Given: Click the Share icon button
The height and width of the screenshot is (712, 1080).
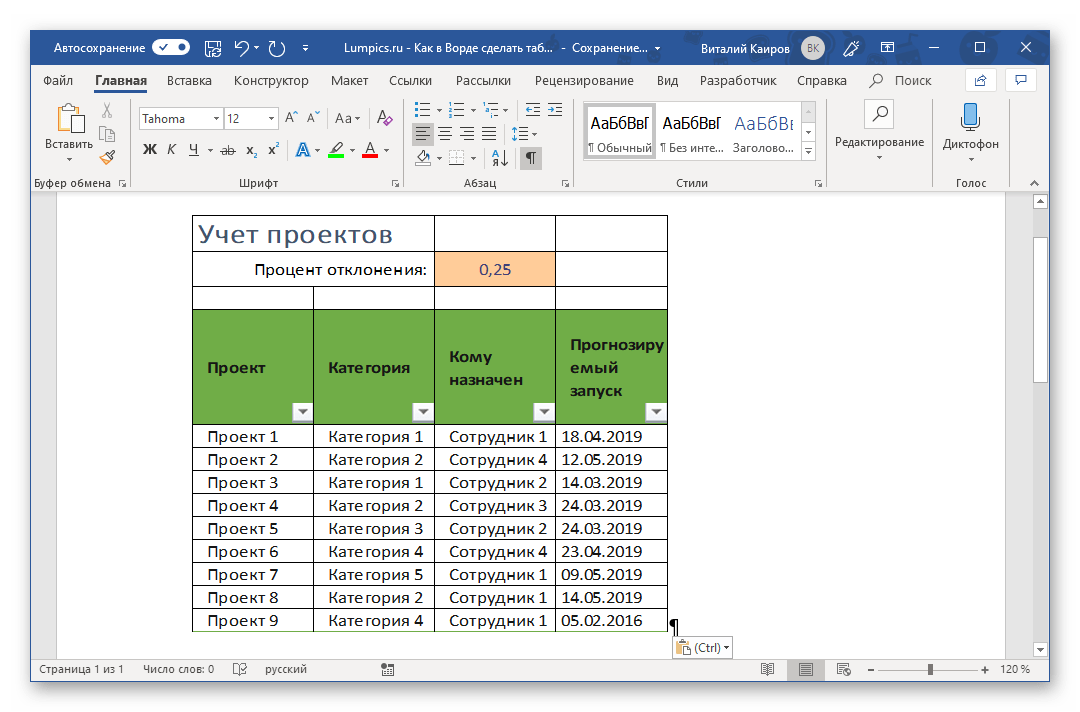Looking at the screenshot, I should 980,81.
